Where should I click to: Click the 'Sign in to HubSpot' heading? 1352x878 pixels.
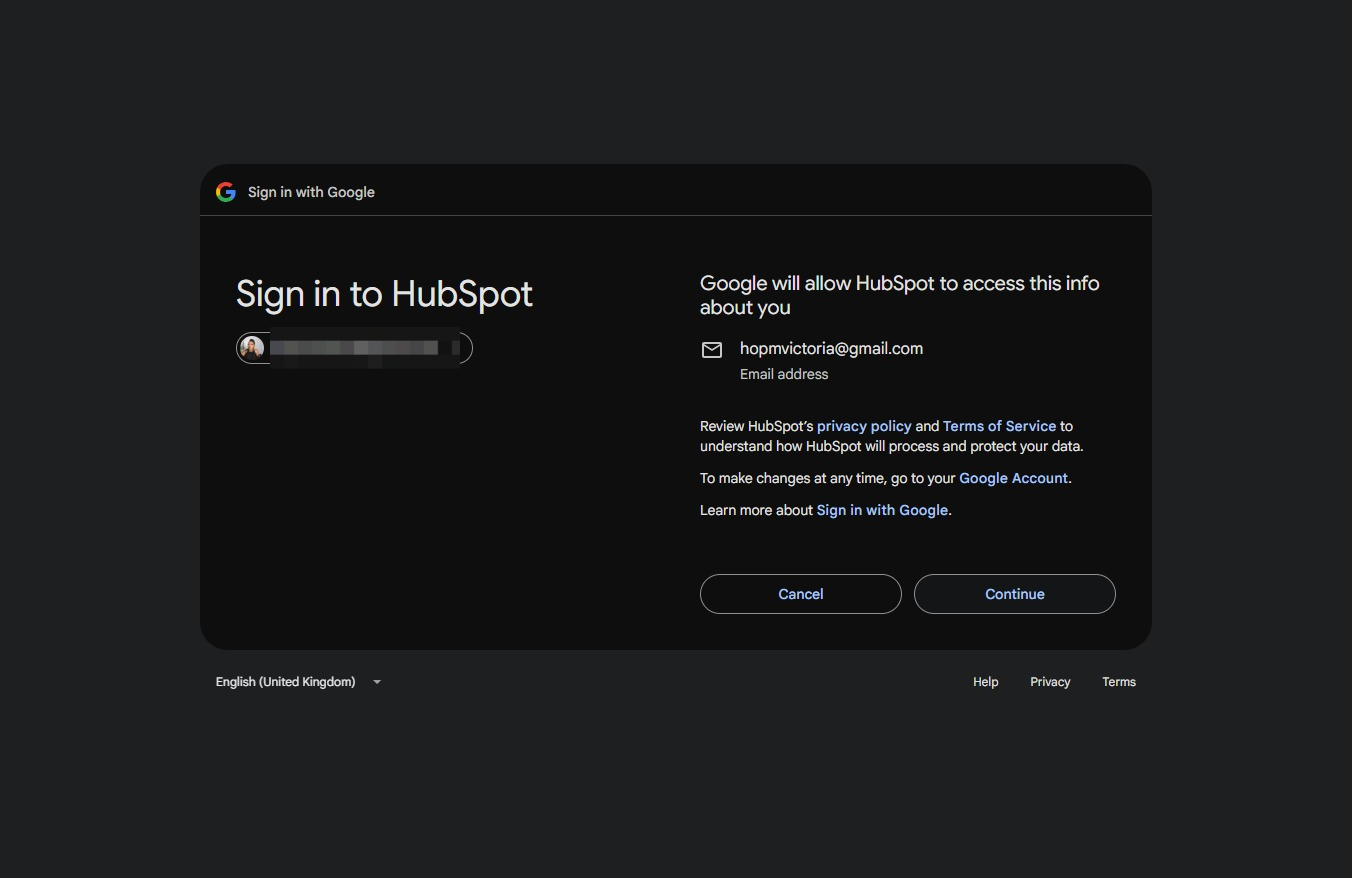384,294
